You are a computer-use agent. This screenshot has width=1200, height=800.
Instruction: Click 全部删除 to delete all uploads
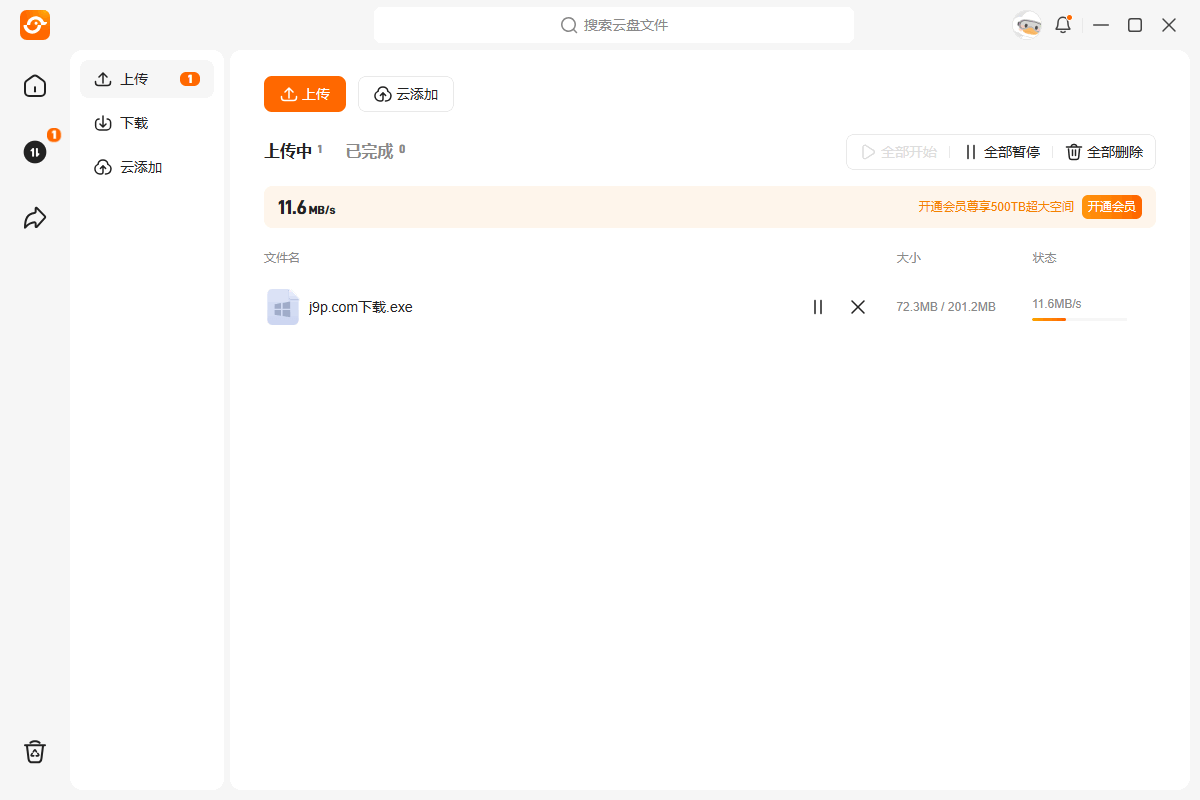1105,152
